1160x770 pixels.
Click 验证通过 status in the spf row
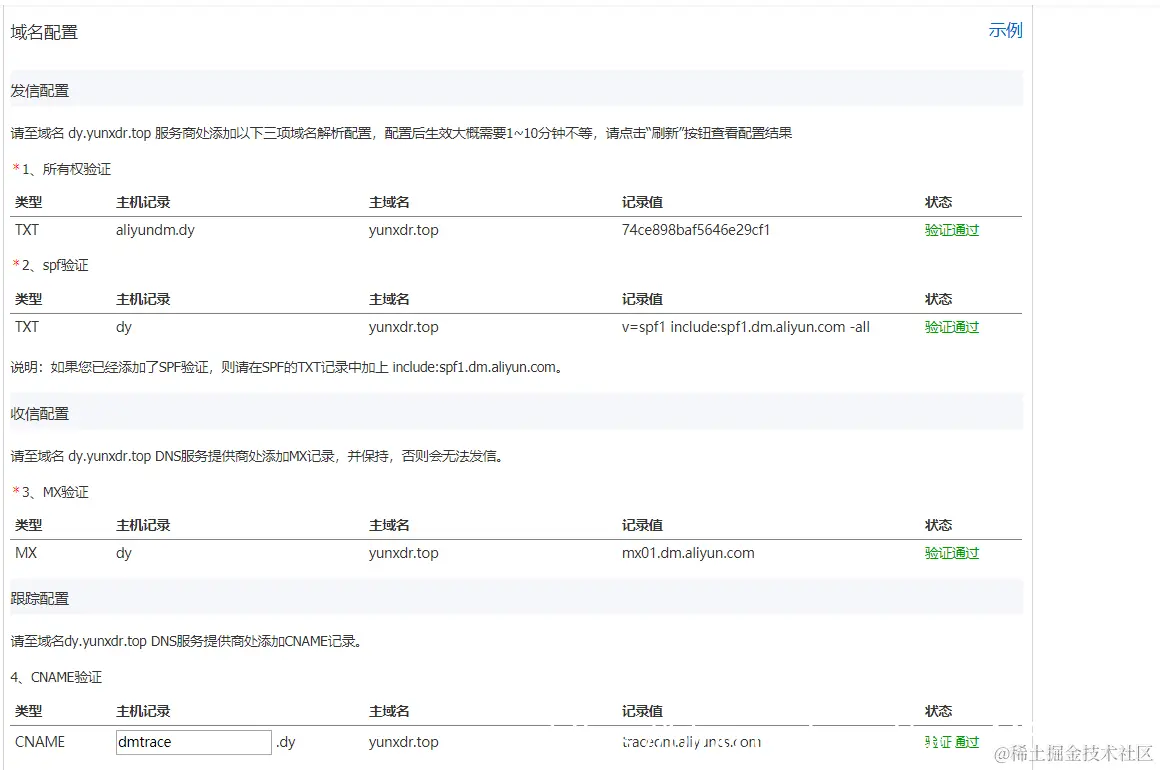pos(951,327)
